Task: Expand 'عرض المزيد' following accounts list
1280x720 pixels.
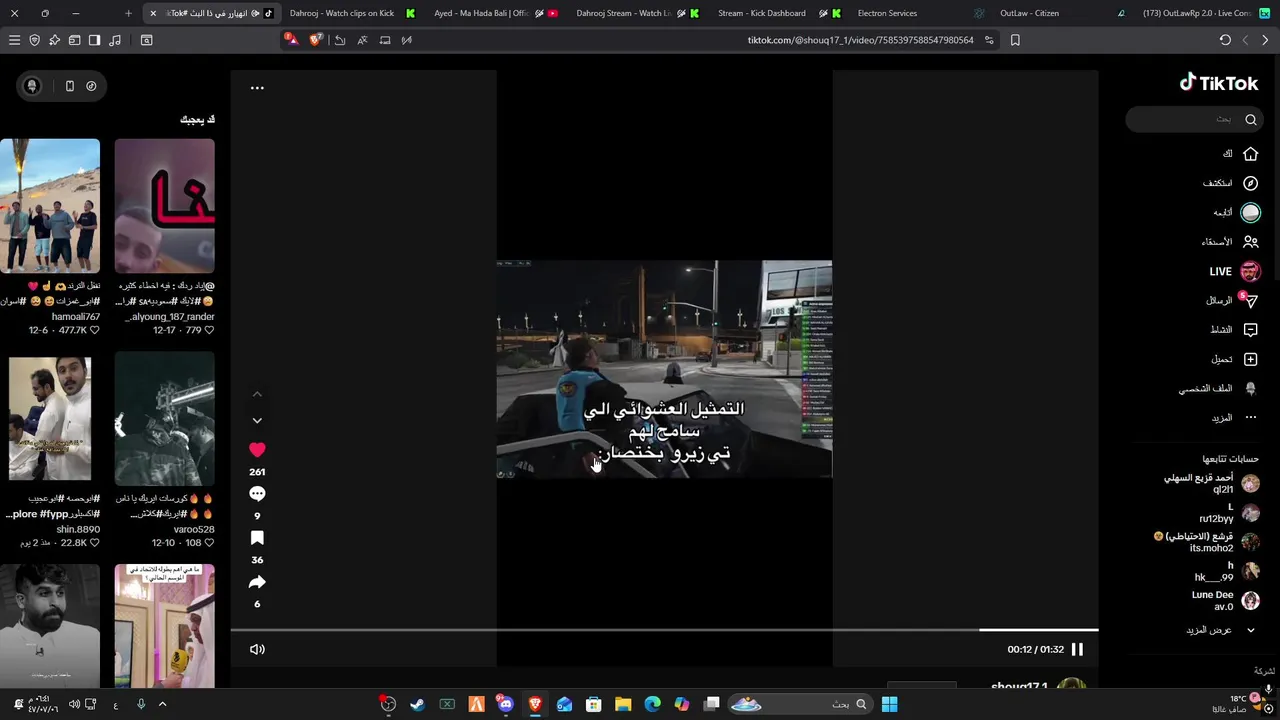Action: pos(1220,630)
